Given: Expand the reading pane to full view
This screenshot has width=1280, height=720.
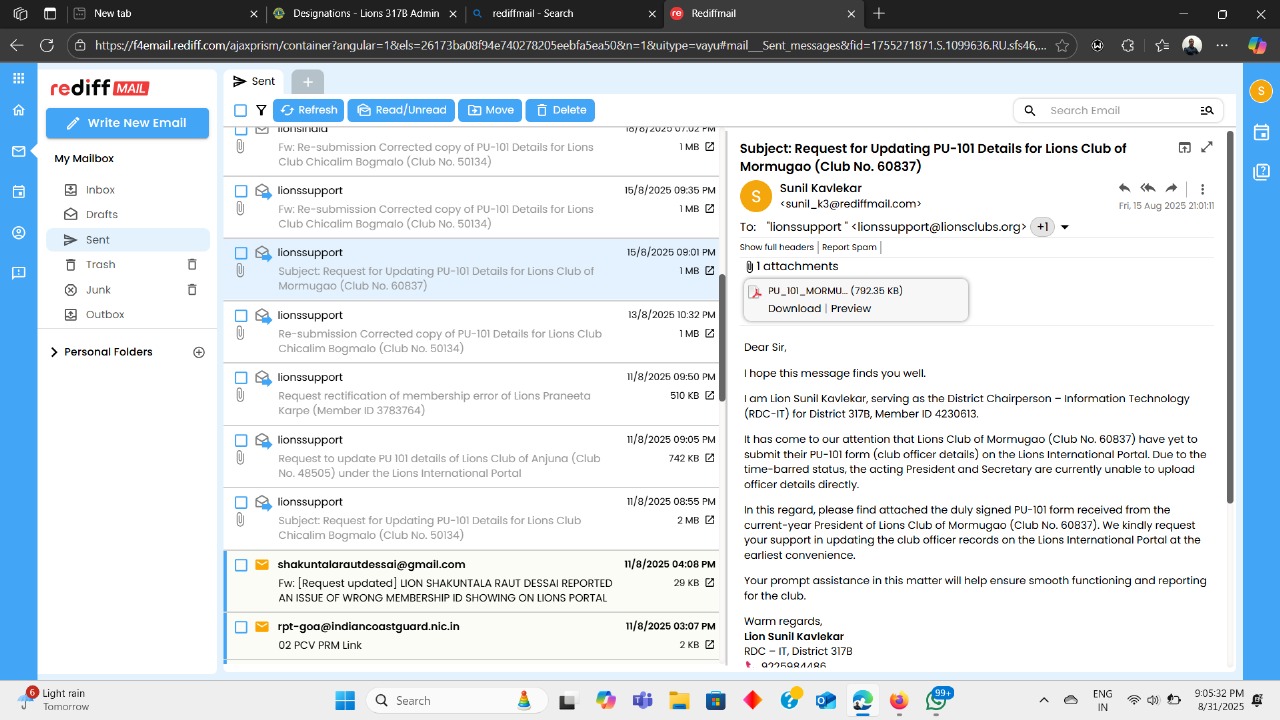Looking at the screenshot, I should (x=1207, y=148).
